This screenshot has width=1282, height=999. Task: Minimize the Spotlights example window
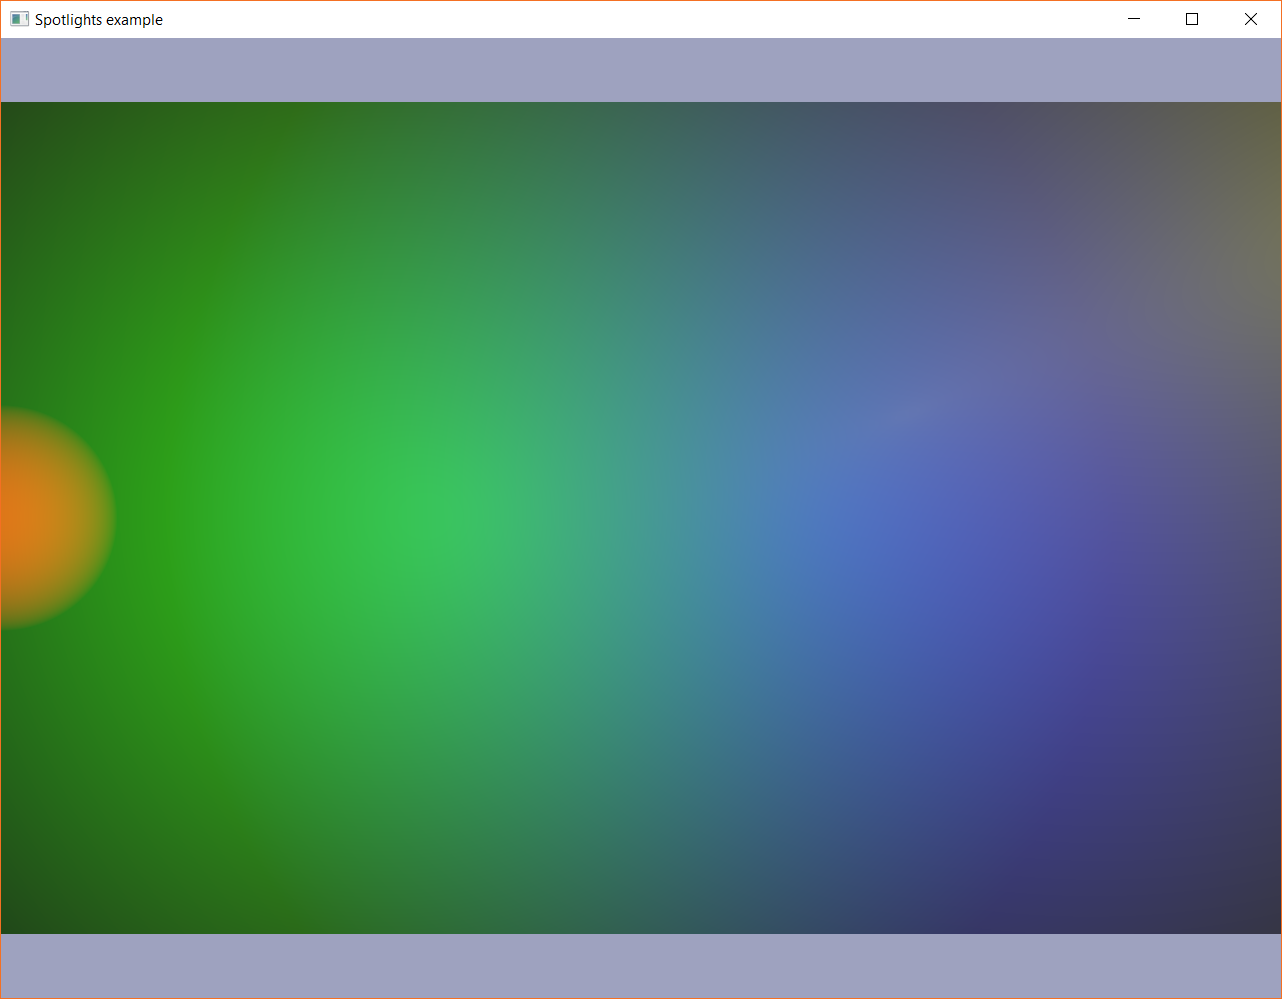pyautogui.click(x=1134, y=19)
